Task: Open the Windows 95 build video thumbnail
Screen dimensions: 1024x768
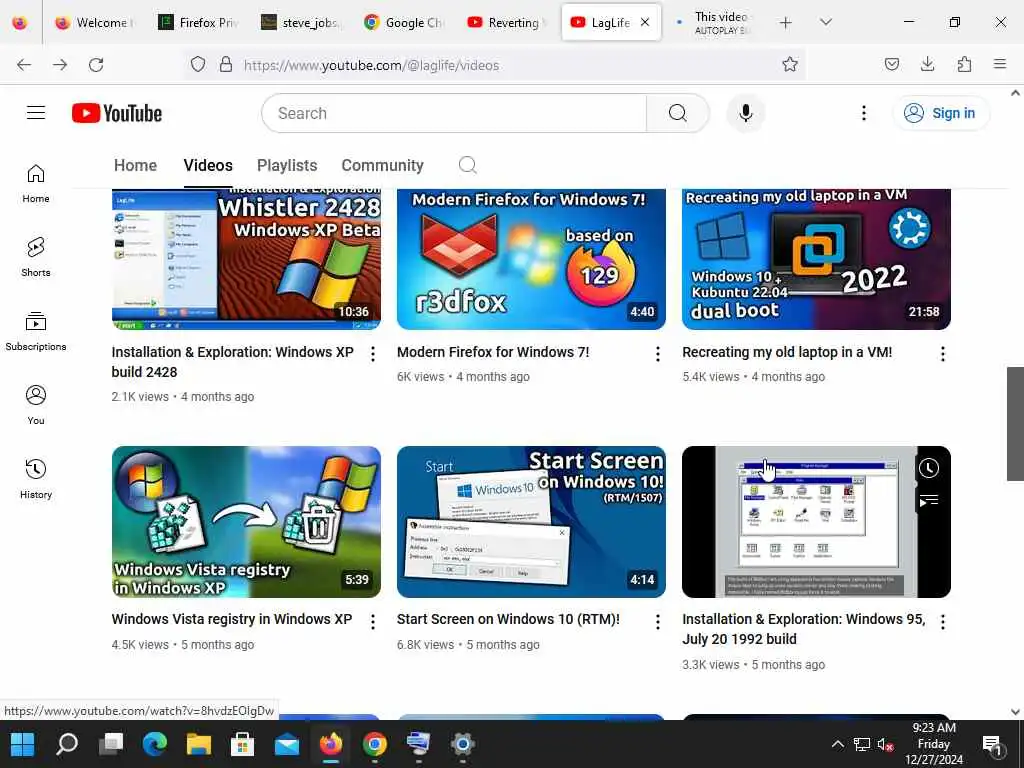Action: click(x=816, y=522)
